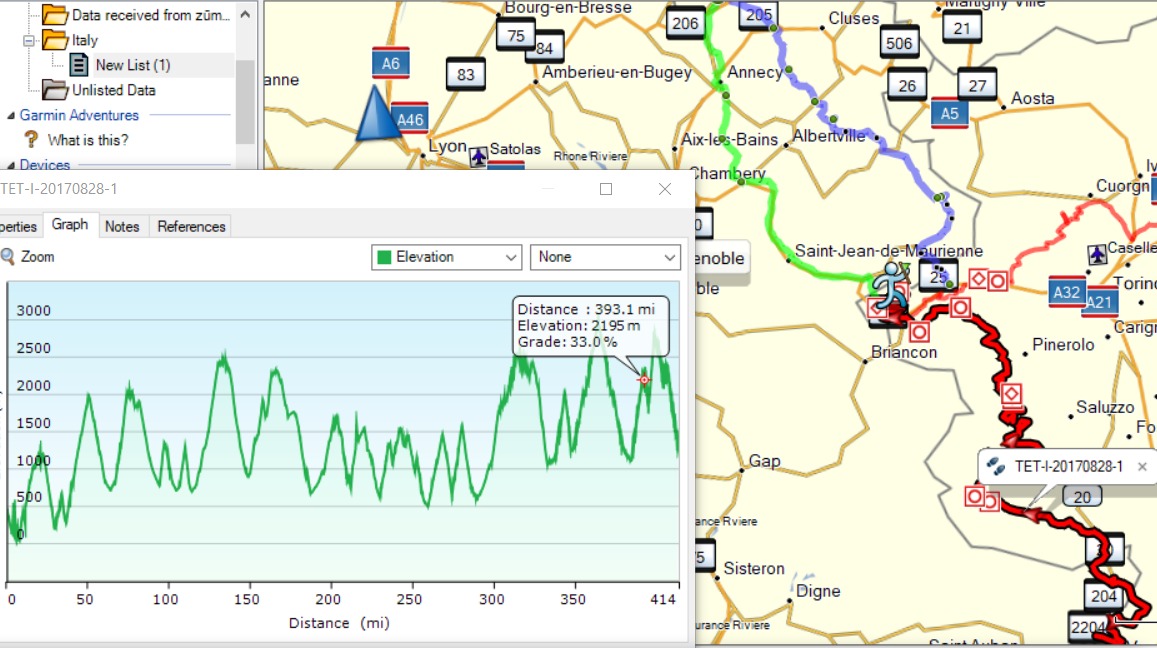Switch to the Properties tab
Image resolution: width=1157 pixels, height=648 pixels.
(x=20, y=227)
